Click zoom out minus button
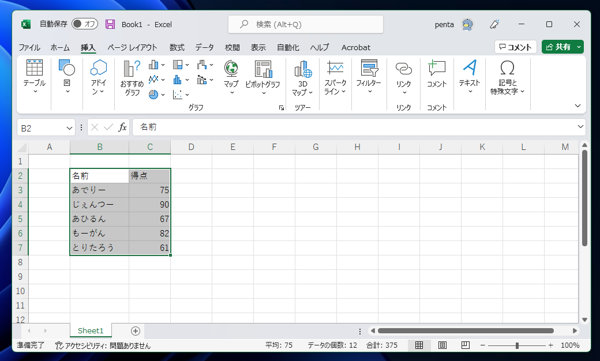 pyautogui.click(x=483, y=345)
